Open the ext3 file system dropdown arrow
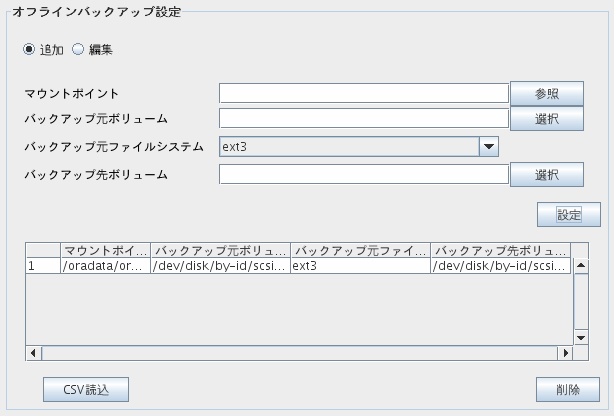 488,147
